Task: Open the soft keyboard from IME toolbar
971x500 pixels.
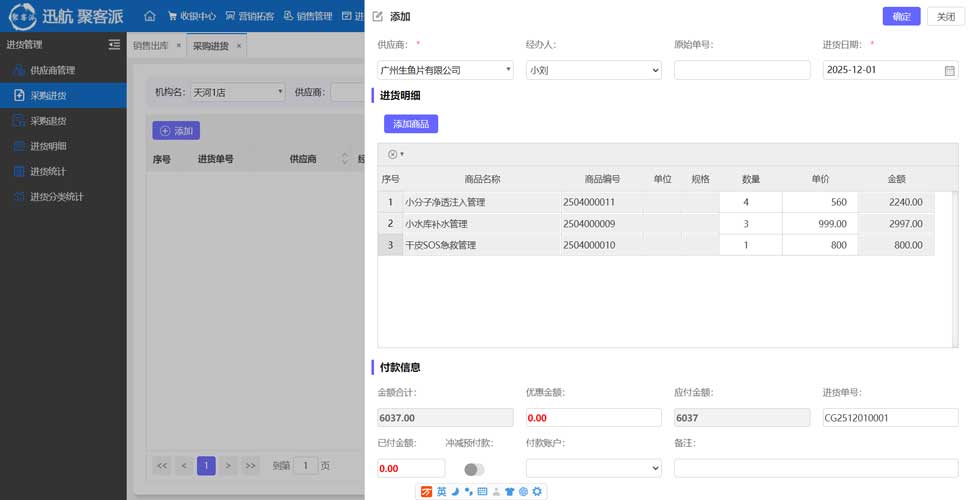Action: coord(482,491)
